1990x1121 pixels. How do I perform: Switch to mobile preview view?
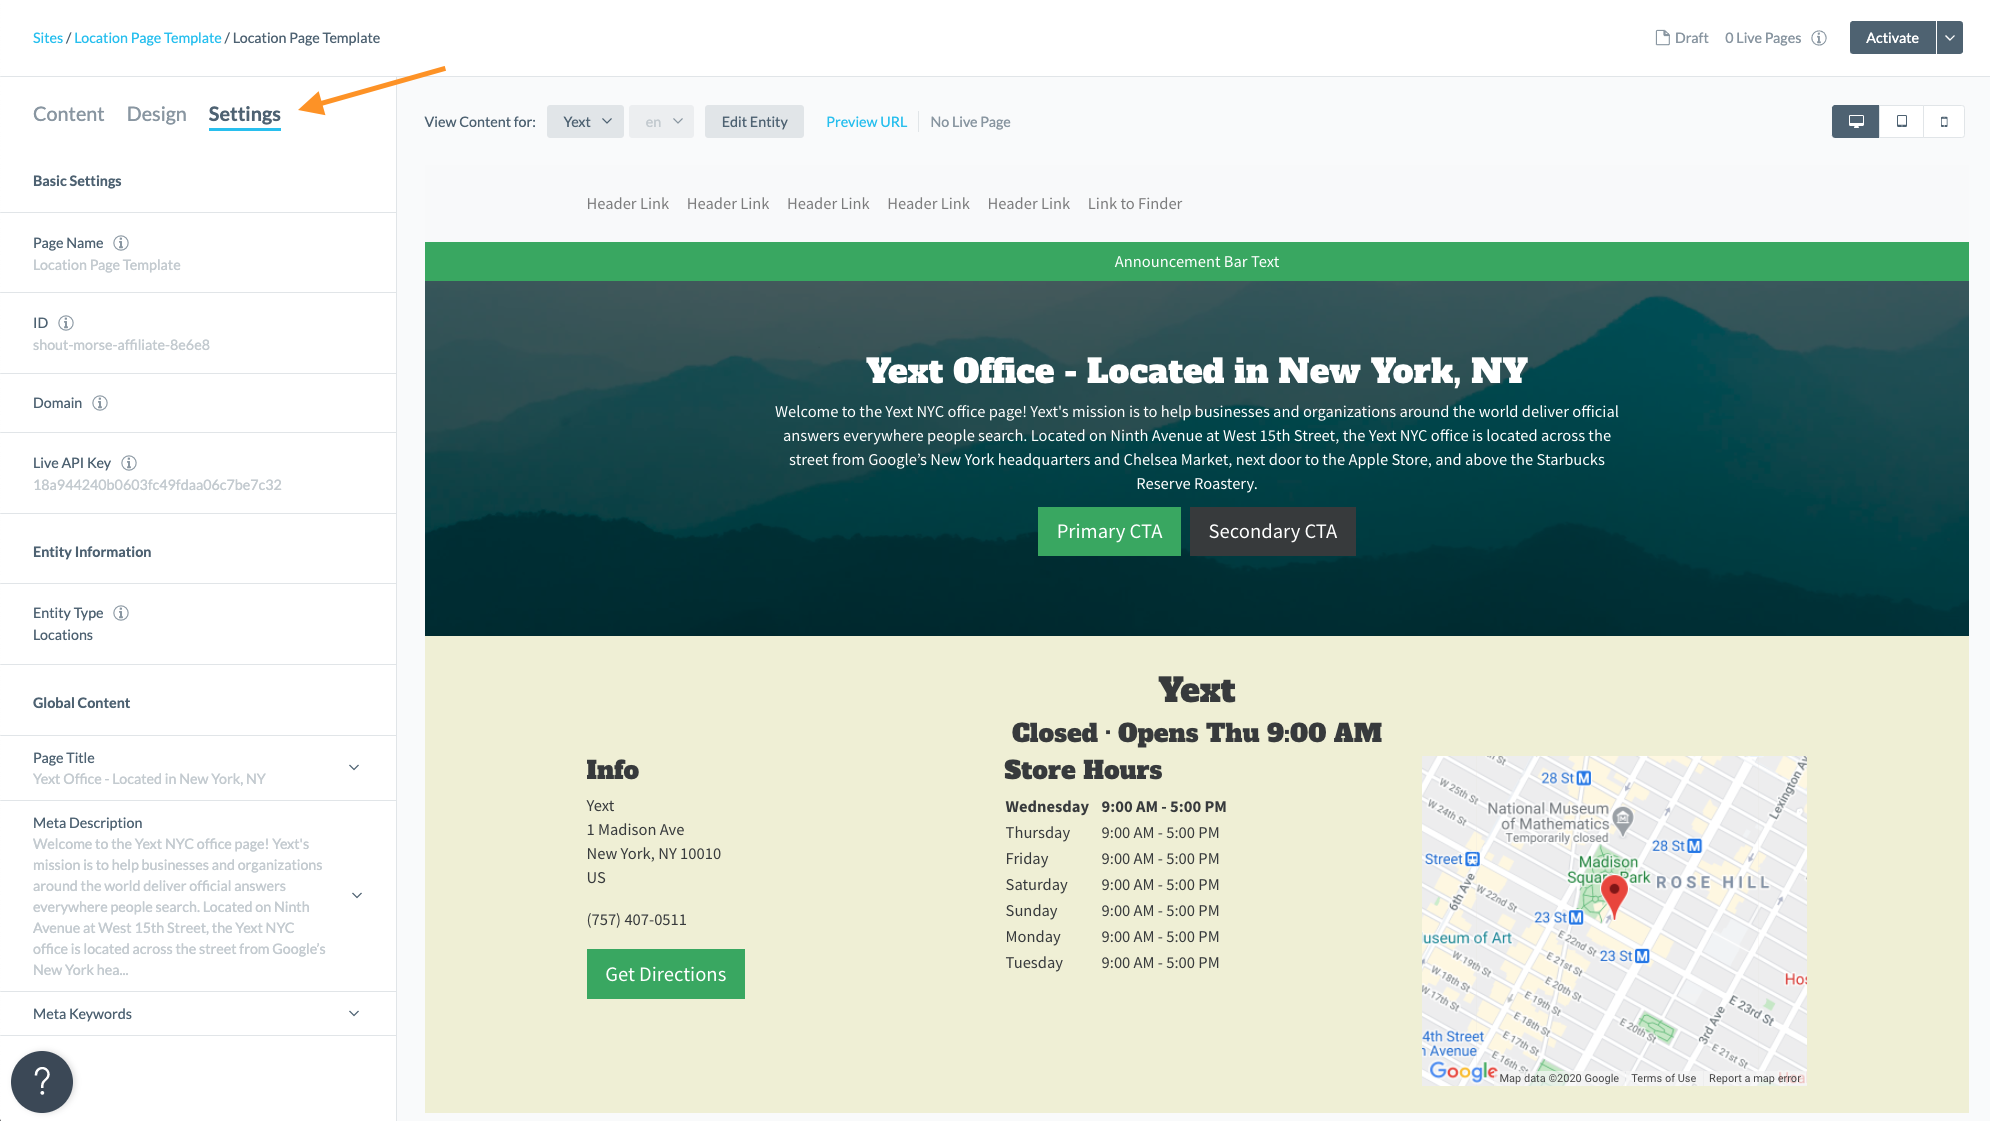(1944, 121)
